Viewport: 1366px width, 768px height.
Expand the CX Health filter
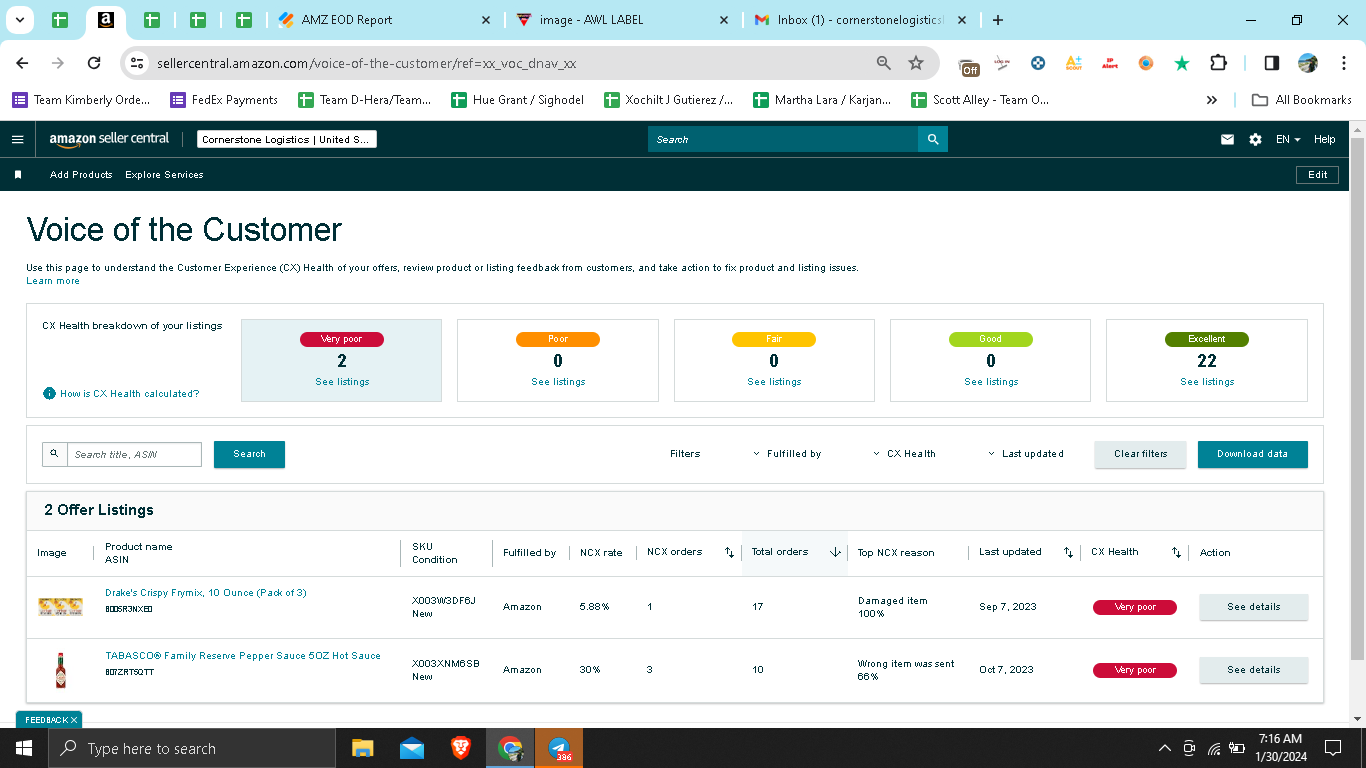pos(904,454)
